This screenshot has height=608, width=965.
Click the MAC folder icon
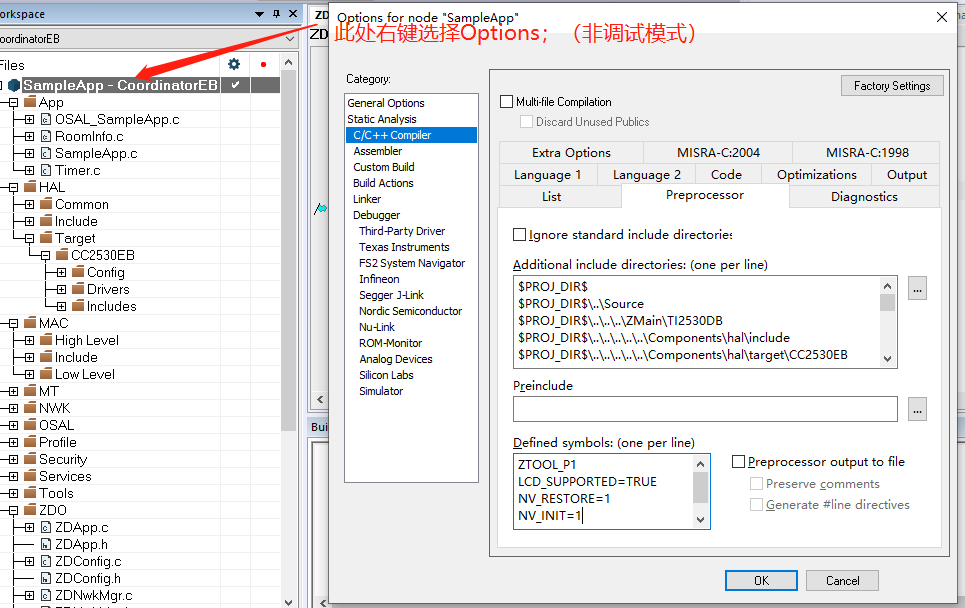[x=30, y=323]
